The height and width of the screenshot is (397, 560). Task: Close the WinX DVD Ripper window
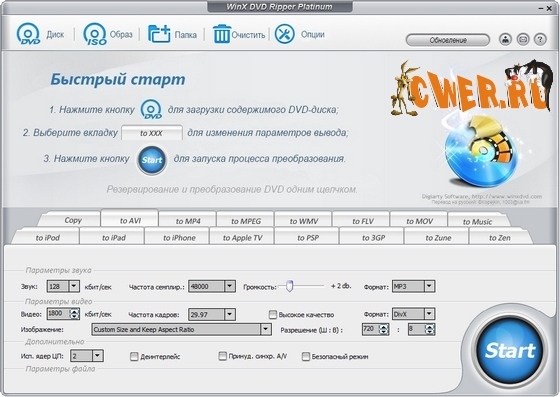coord(549,9)
